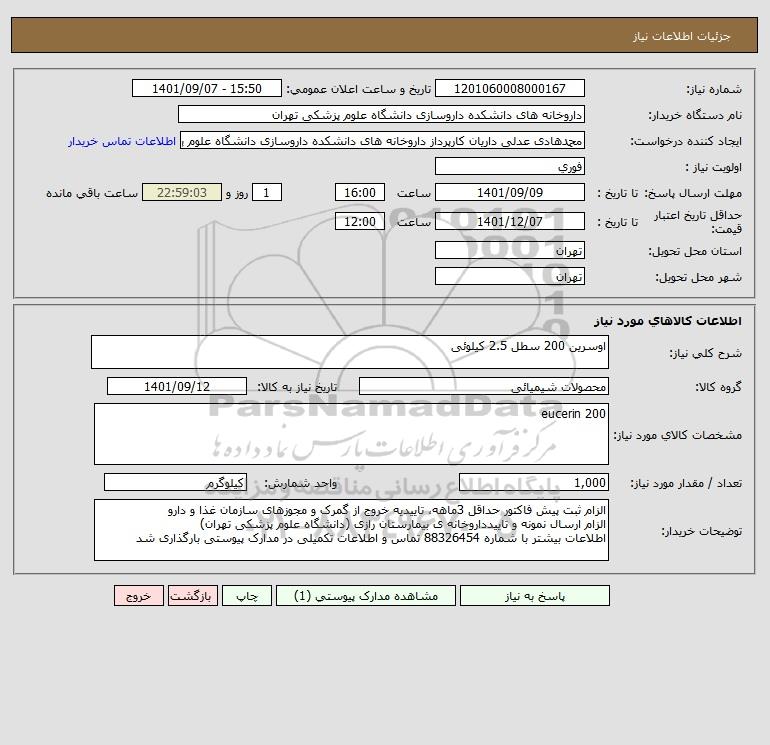Image resolution: width=770 pixels, height=745 pixels.
Task: Click the label شهر محل تحویل
Action: [698, 277]
